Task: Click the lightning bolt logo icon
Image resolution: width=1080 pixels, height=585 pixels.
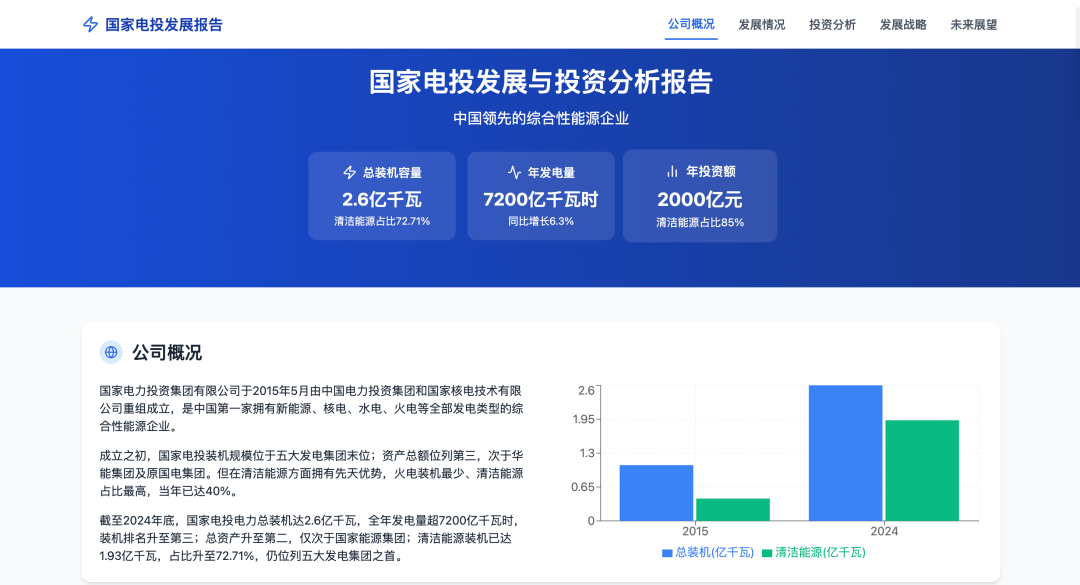Action: point(90,25)
